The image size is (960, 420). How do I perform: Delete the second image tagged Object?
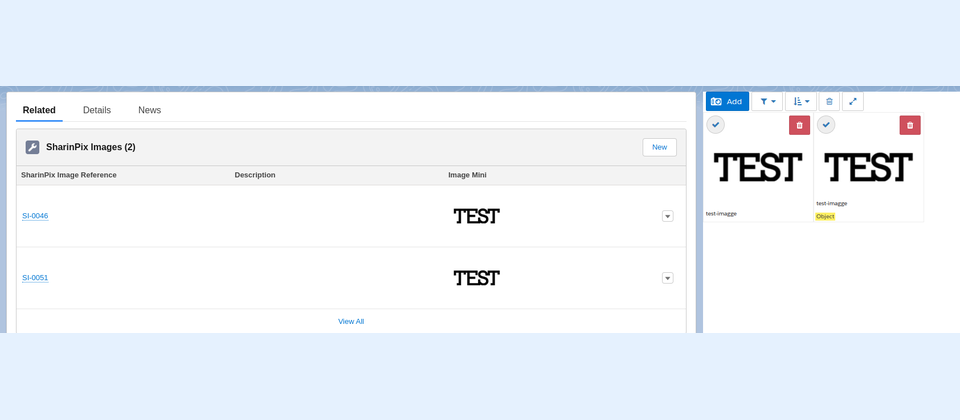click(909, 125)
